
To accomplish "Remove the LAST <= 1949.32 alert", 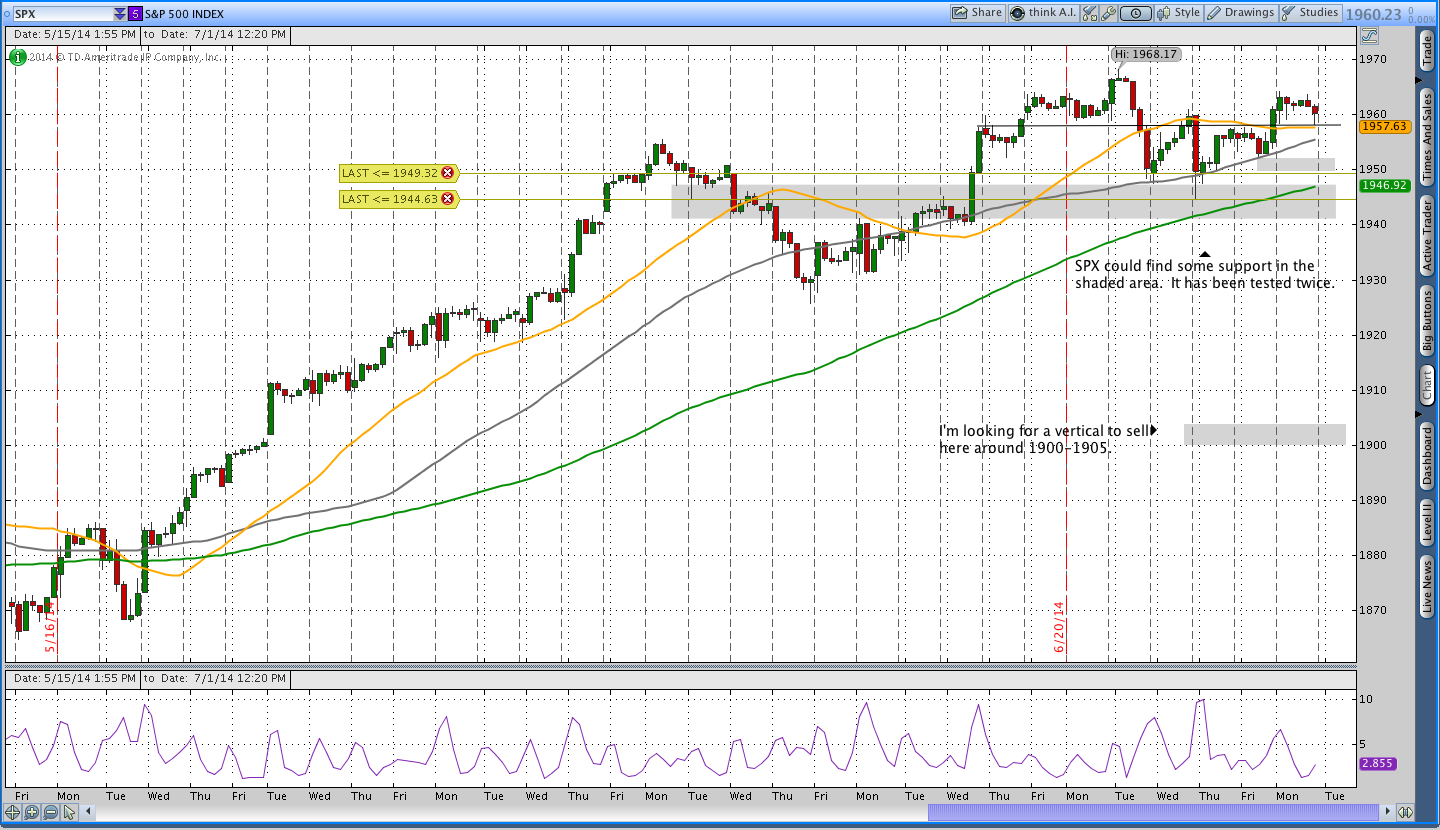I will click(447, 173).
